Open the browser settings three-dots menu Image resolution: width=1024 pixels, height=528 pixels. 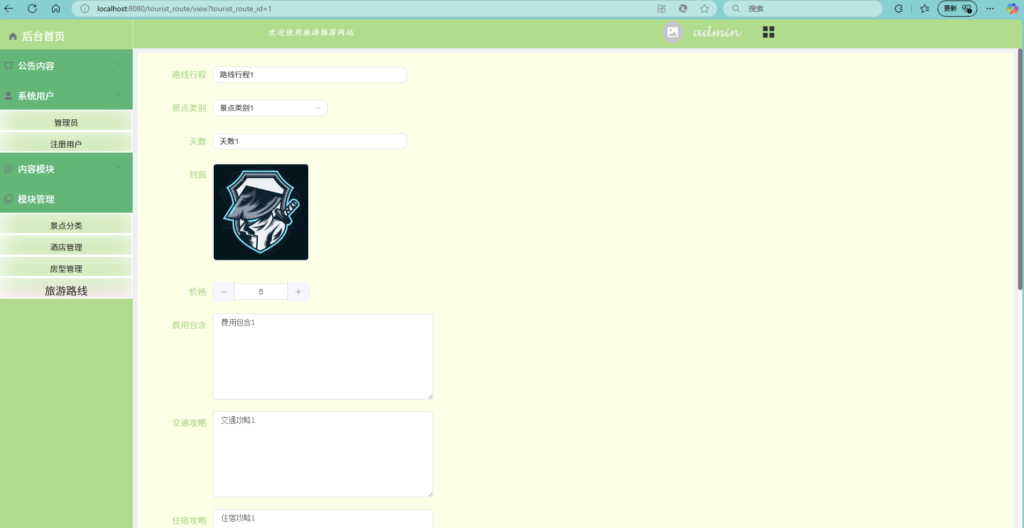click(990, 8)
